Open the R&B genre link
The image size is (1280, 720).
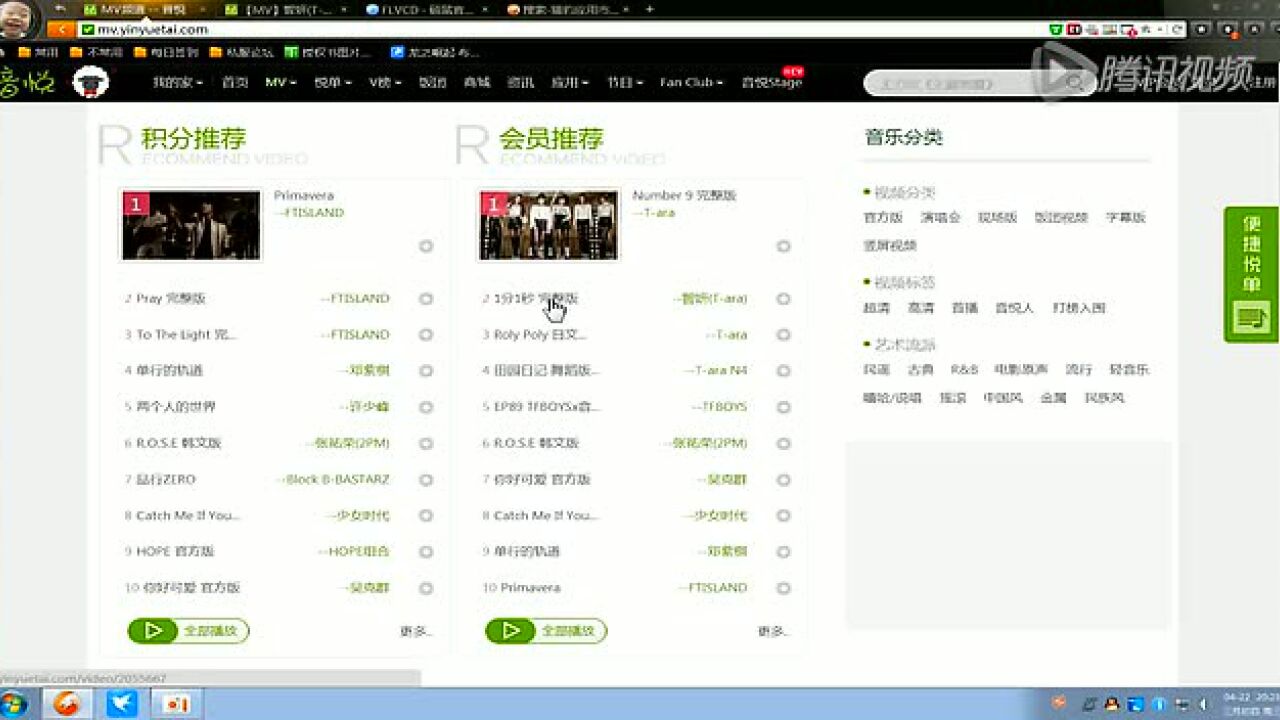click(x=964, y=369)
